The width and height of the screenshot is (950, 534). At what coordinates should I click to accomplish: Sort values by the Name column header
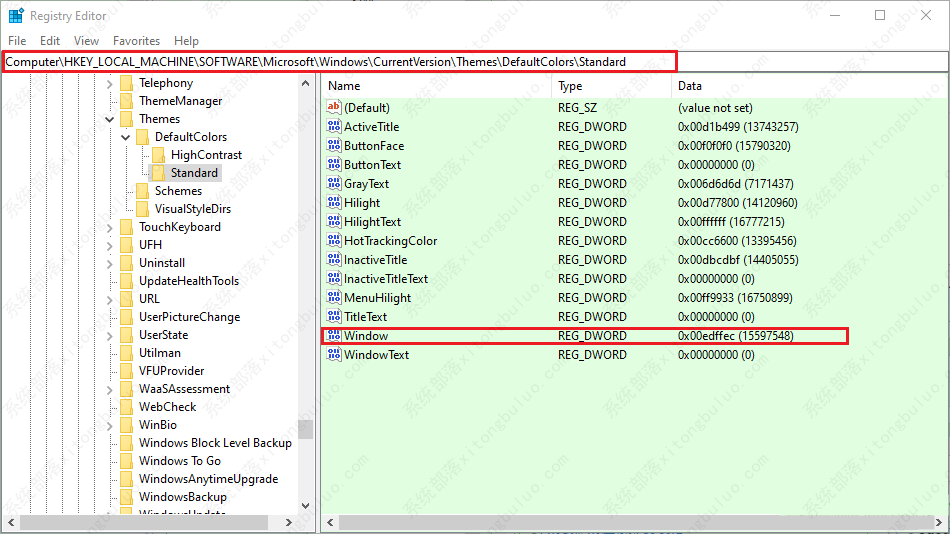point(436,86)
